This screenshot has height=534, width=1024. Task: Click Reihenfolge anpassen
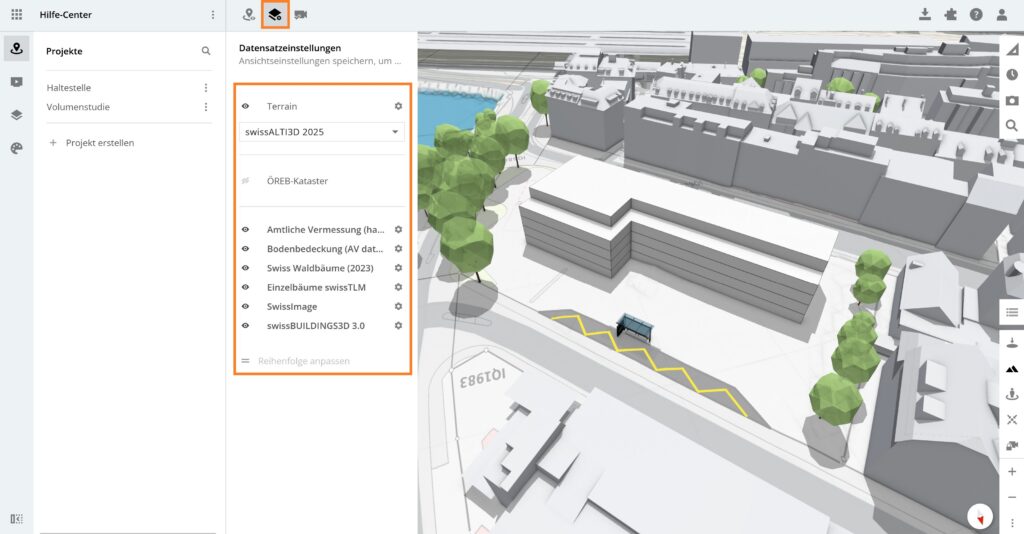tap(303, 361)
